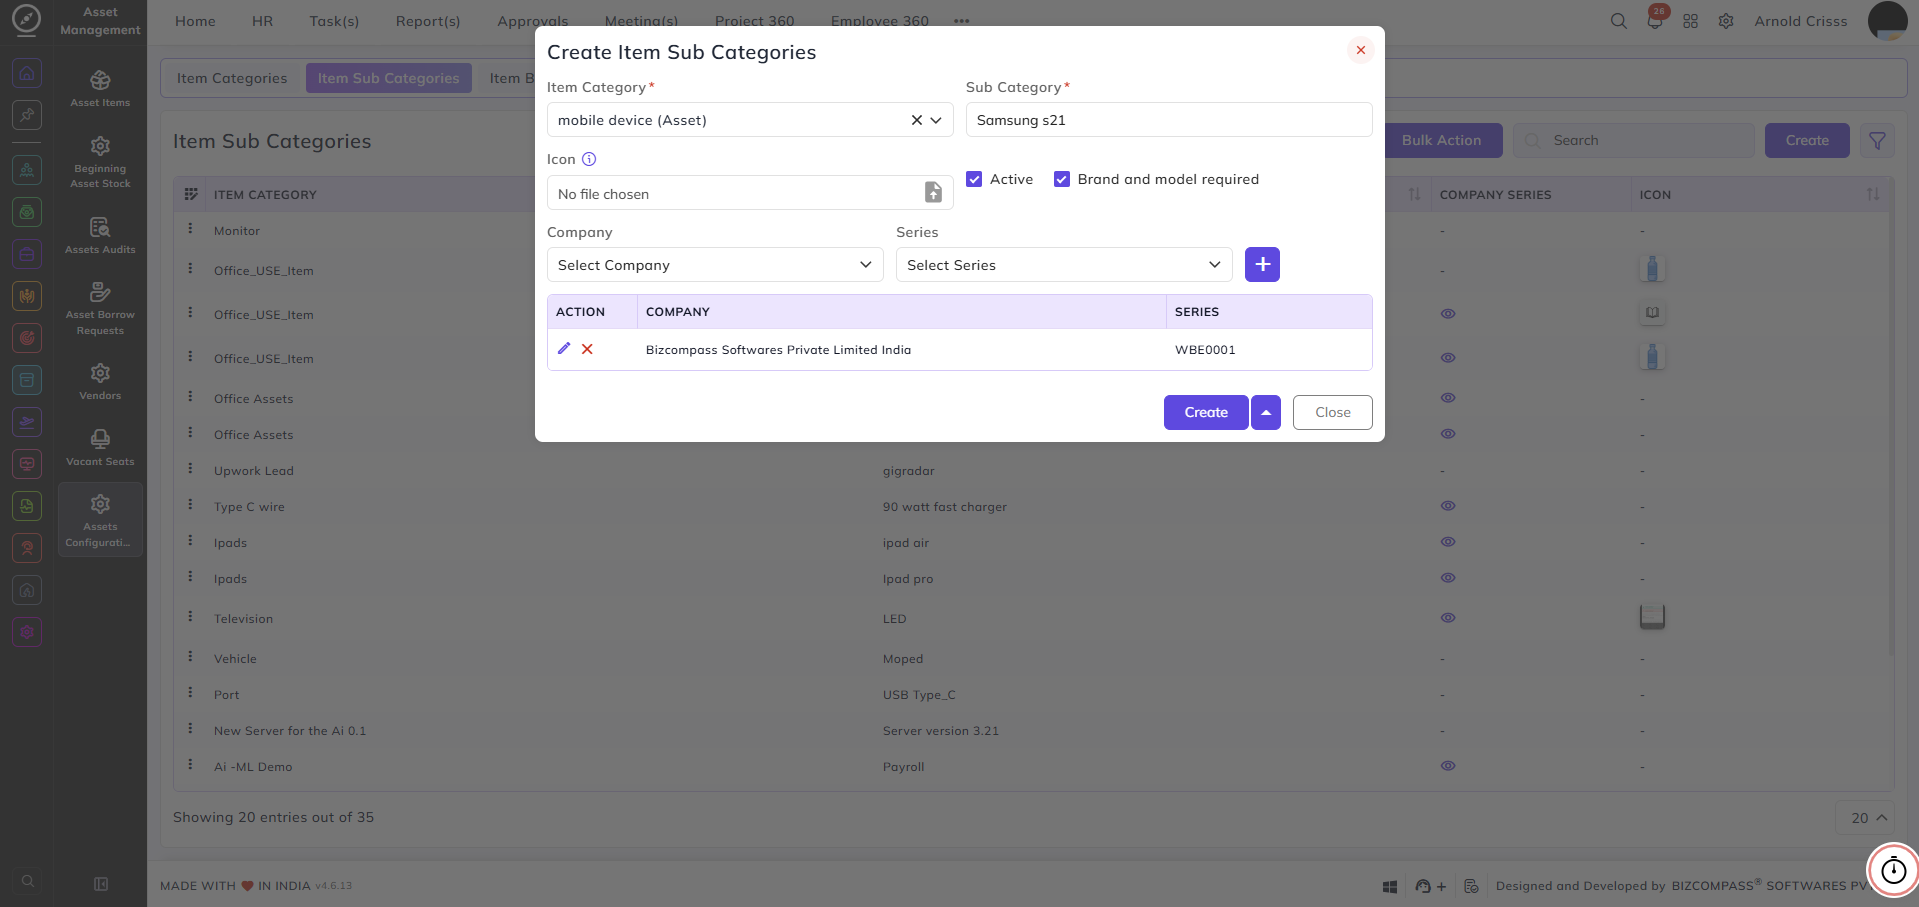Viewport: 1919px width, 907px height.
Task: Open notifications bell icon
Action: 1655,21
